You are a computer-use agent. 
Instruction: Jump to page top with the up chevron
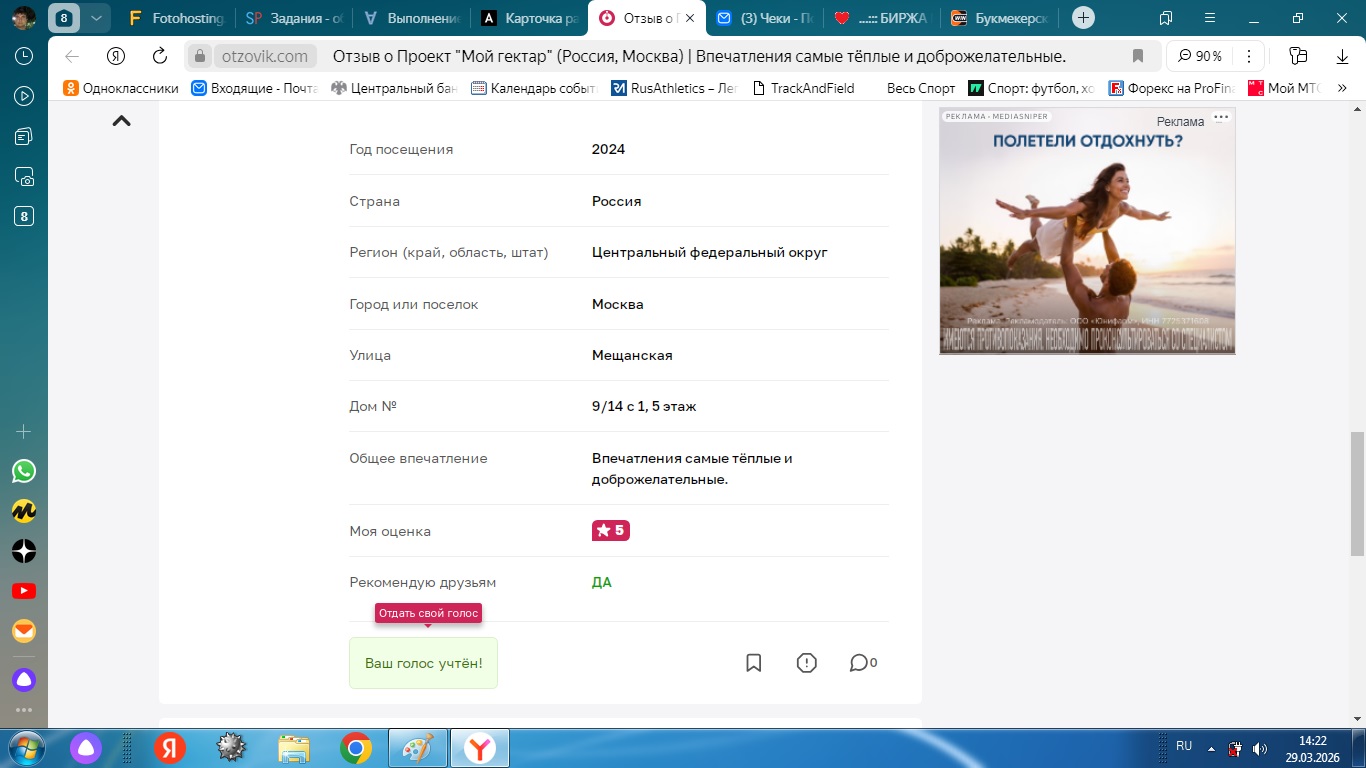point(121,121)
